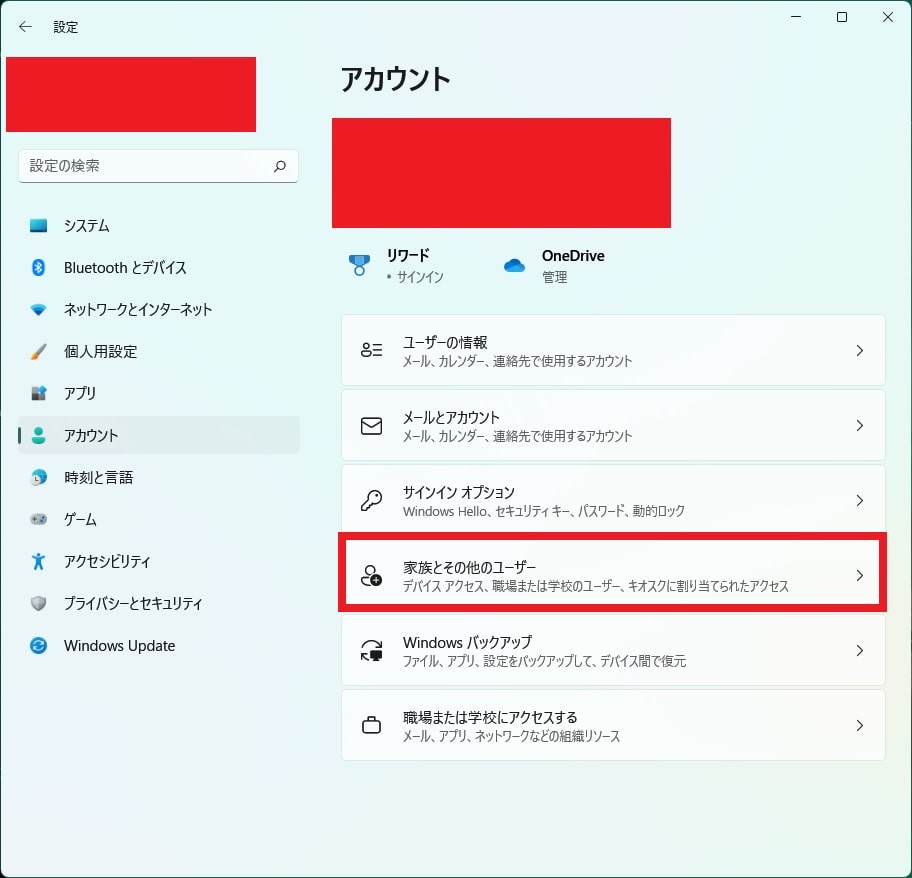Click OneDrive 管理 link

click(x=554, y=277)
